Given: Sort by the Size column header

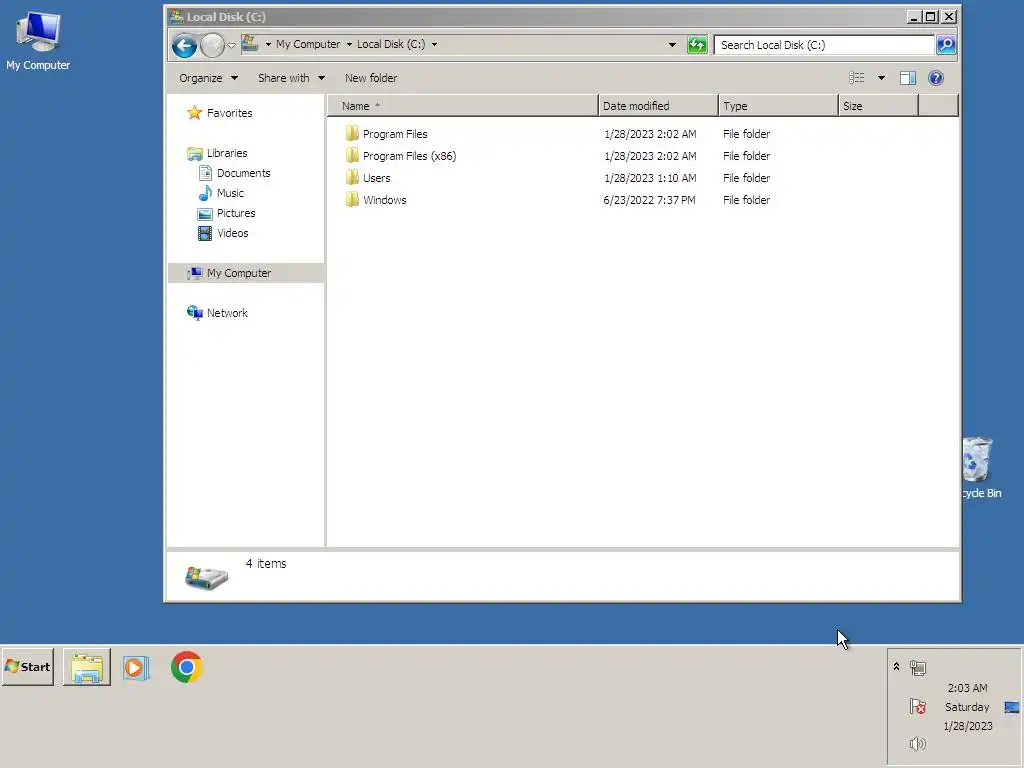Looking at the screenshot, I should pos(878,106).
